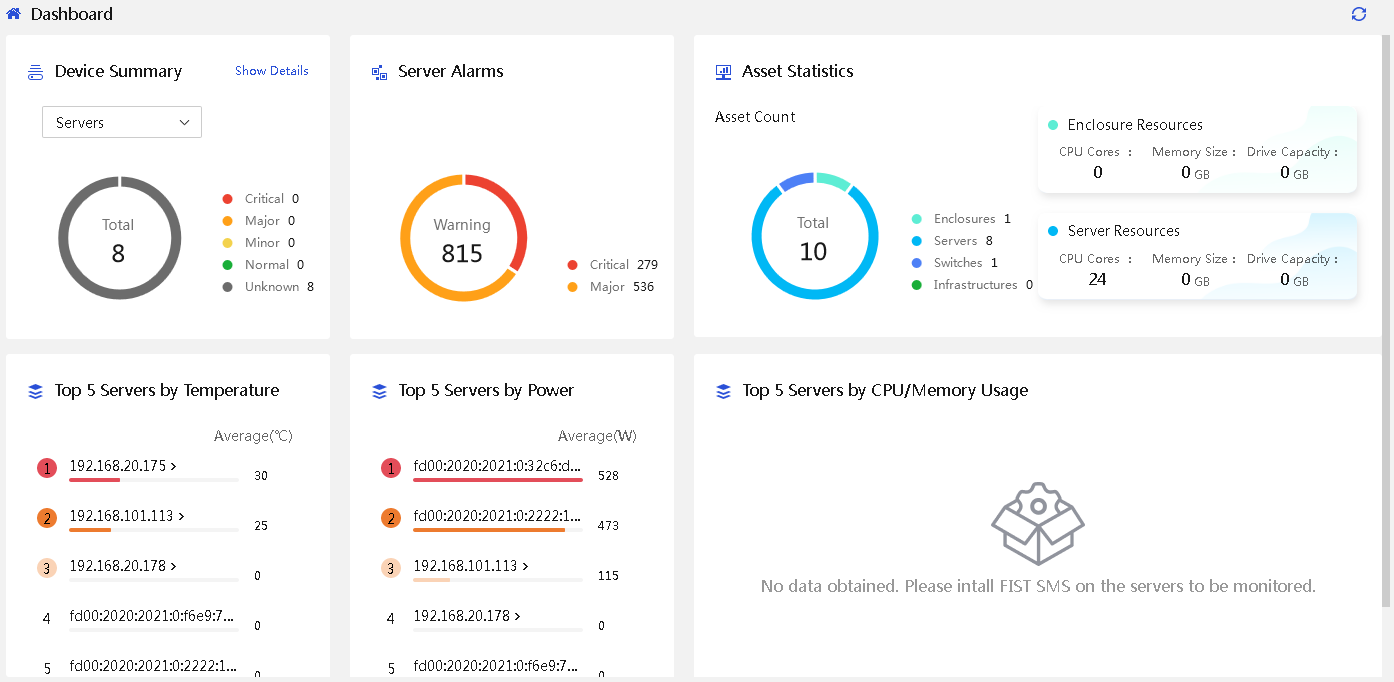Click rank 1 badge in Power list

pyautogui.click(x=391, y=468)
